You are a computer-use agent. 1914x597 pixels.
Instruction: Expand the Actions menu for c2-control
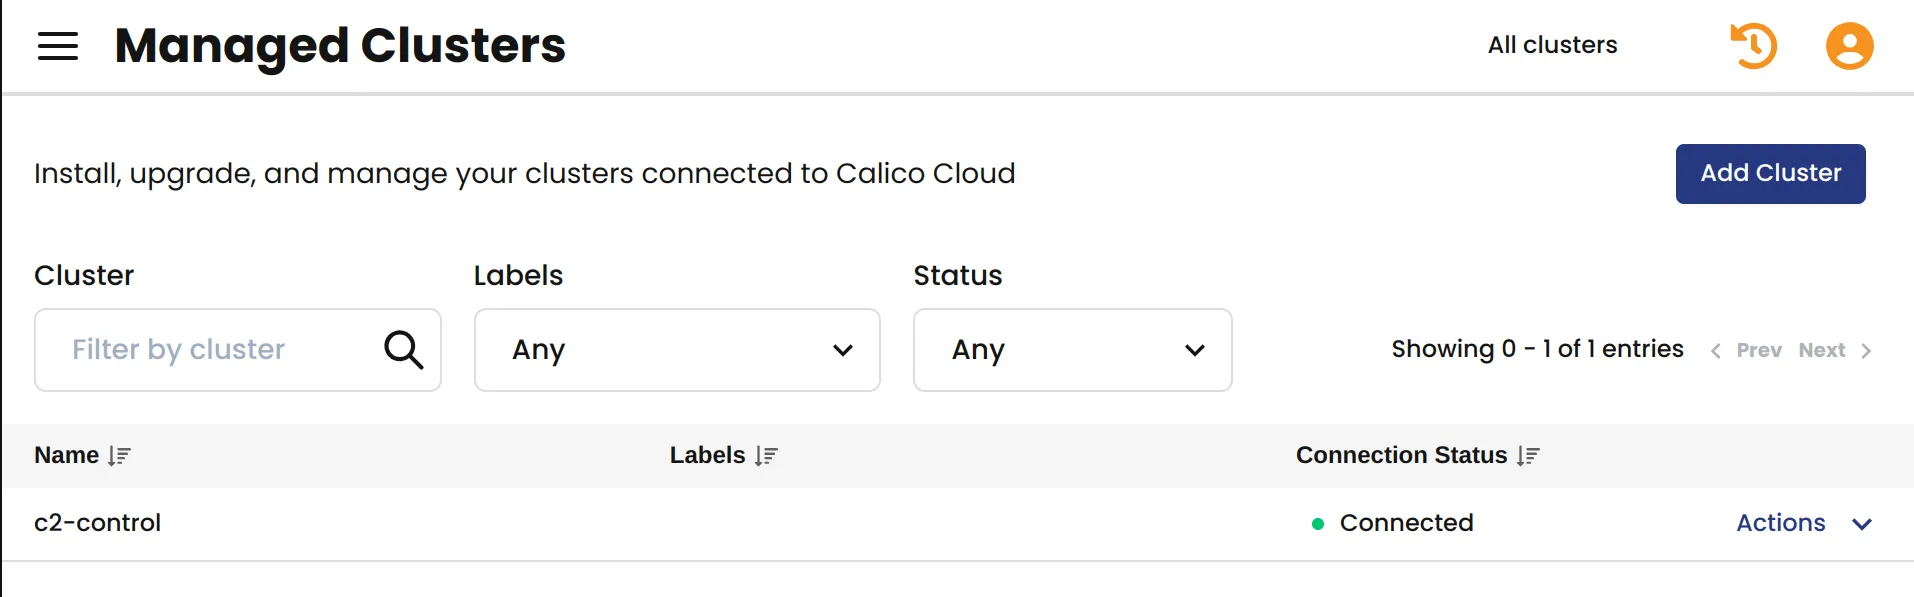(1804, 523)
